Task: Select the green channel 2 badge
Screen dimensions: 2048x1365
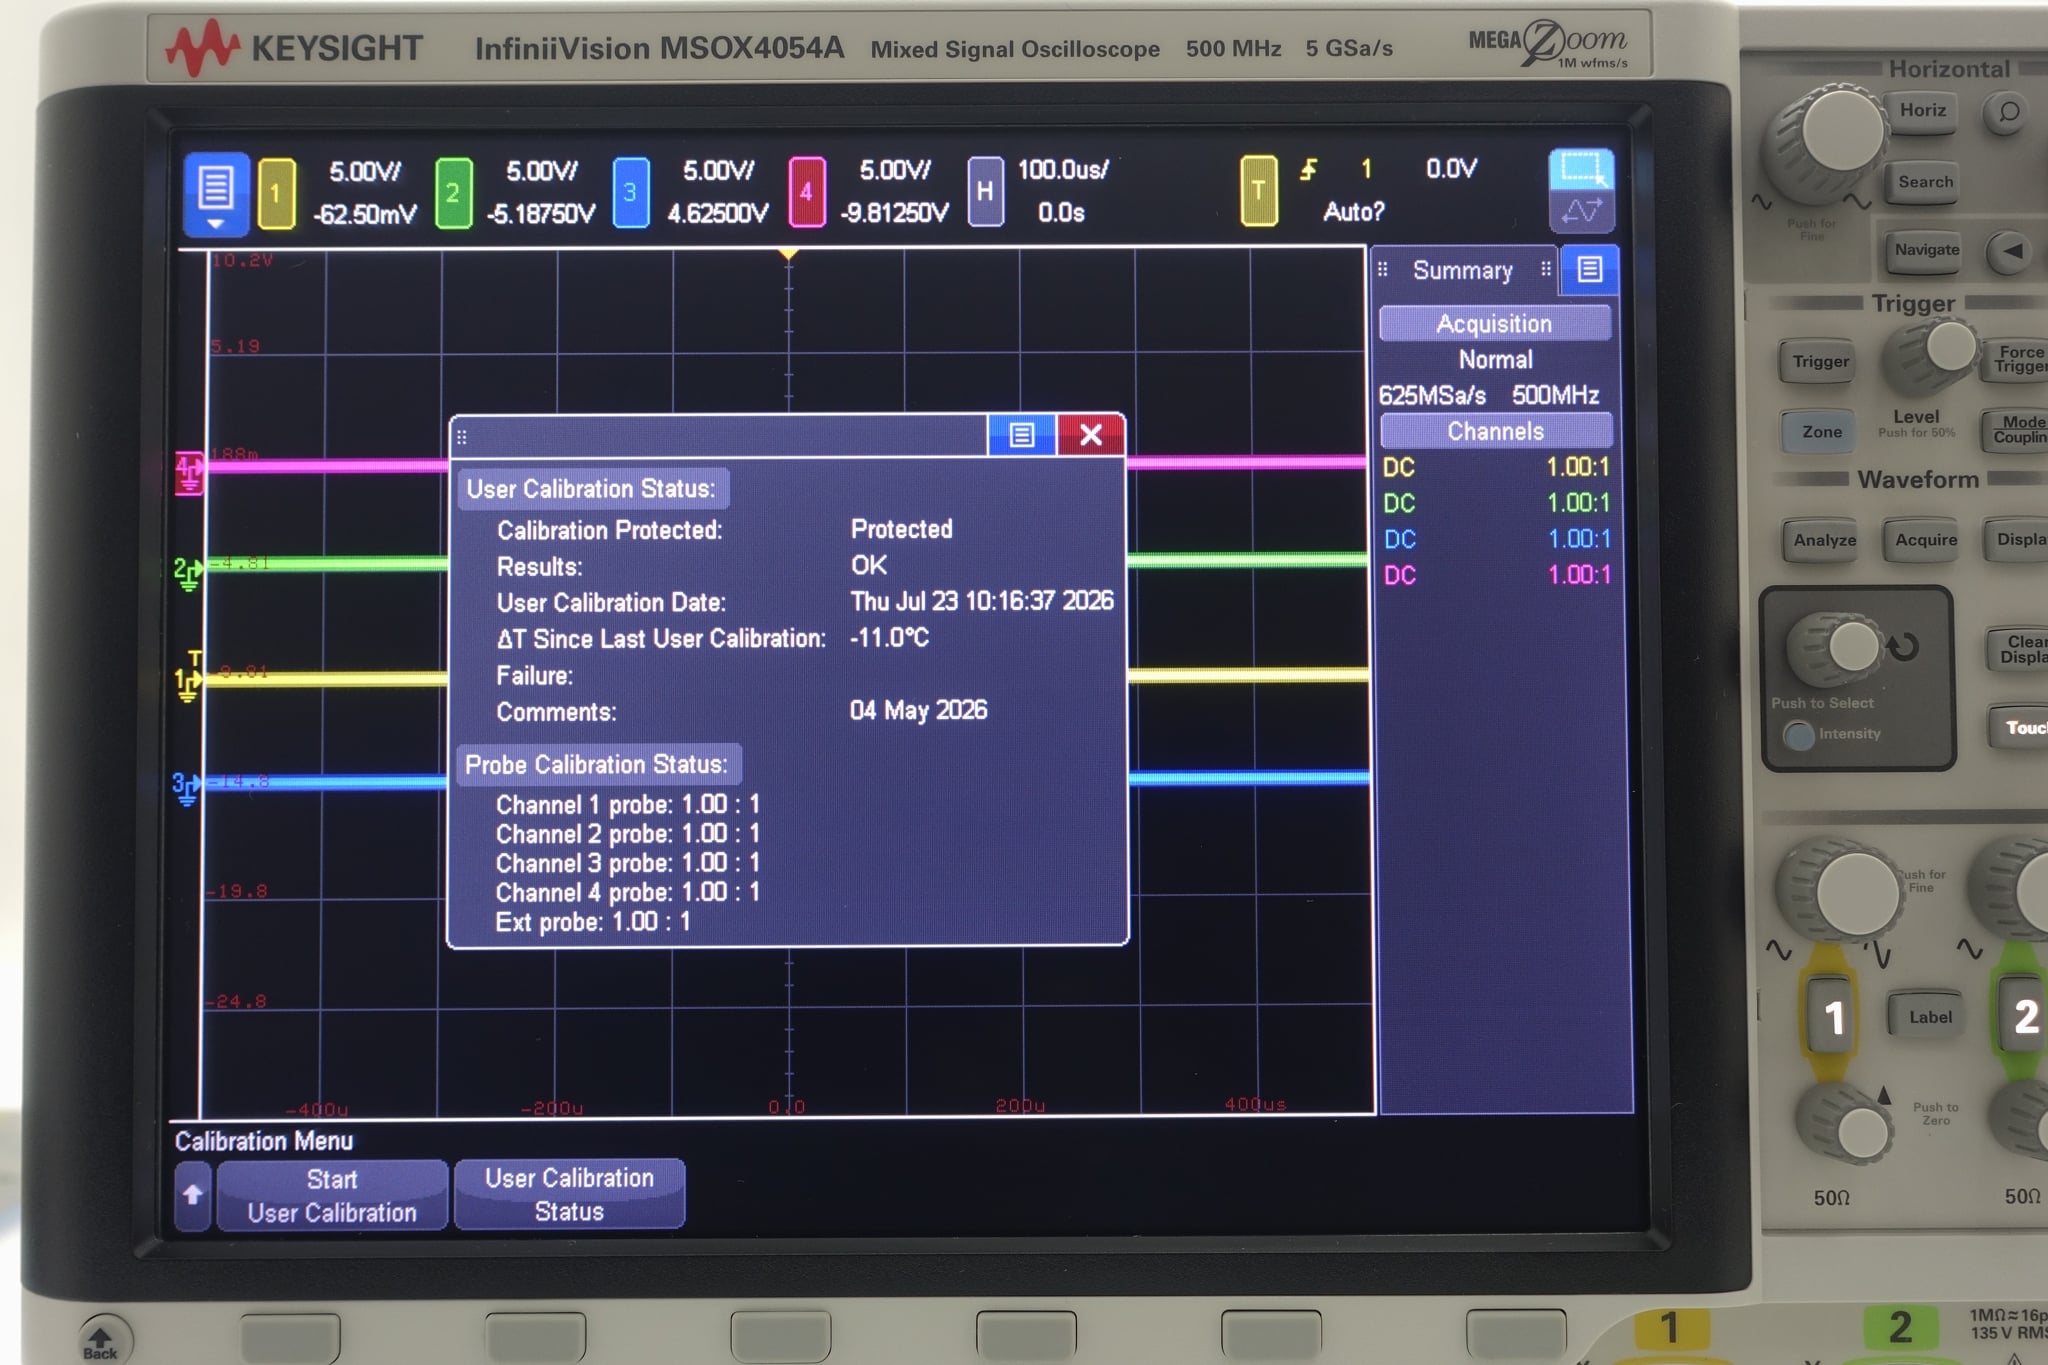Action: point(453,193)
